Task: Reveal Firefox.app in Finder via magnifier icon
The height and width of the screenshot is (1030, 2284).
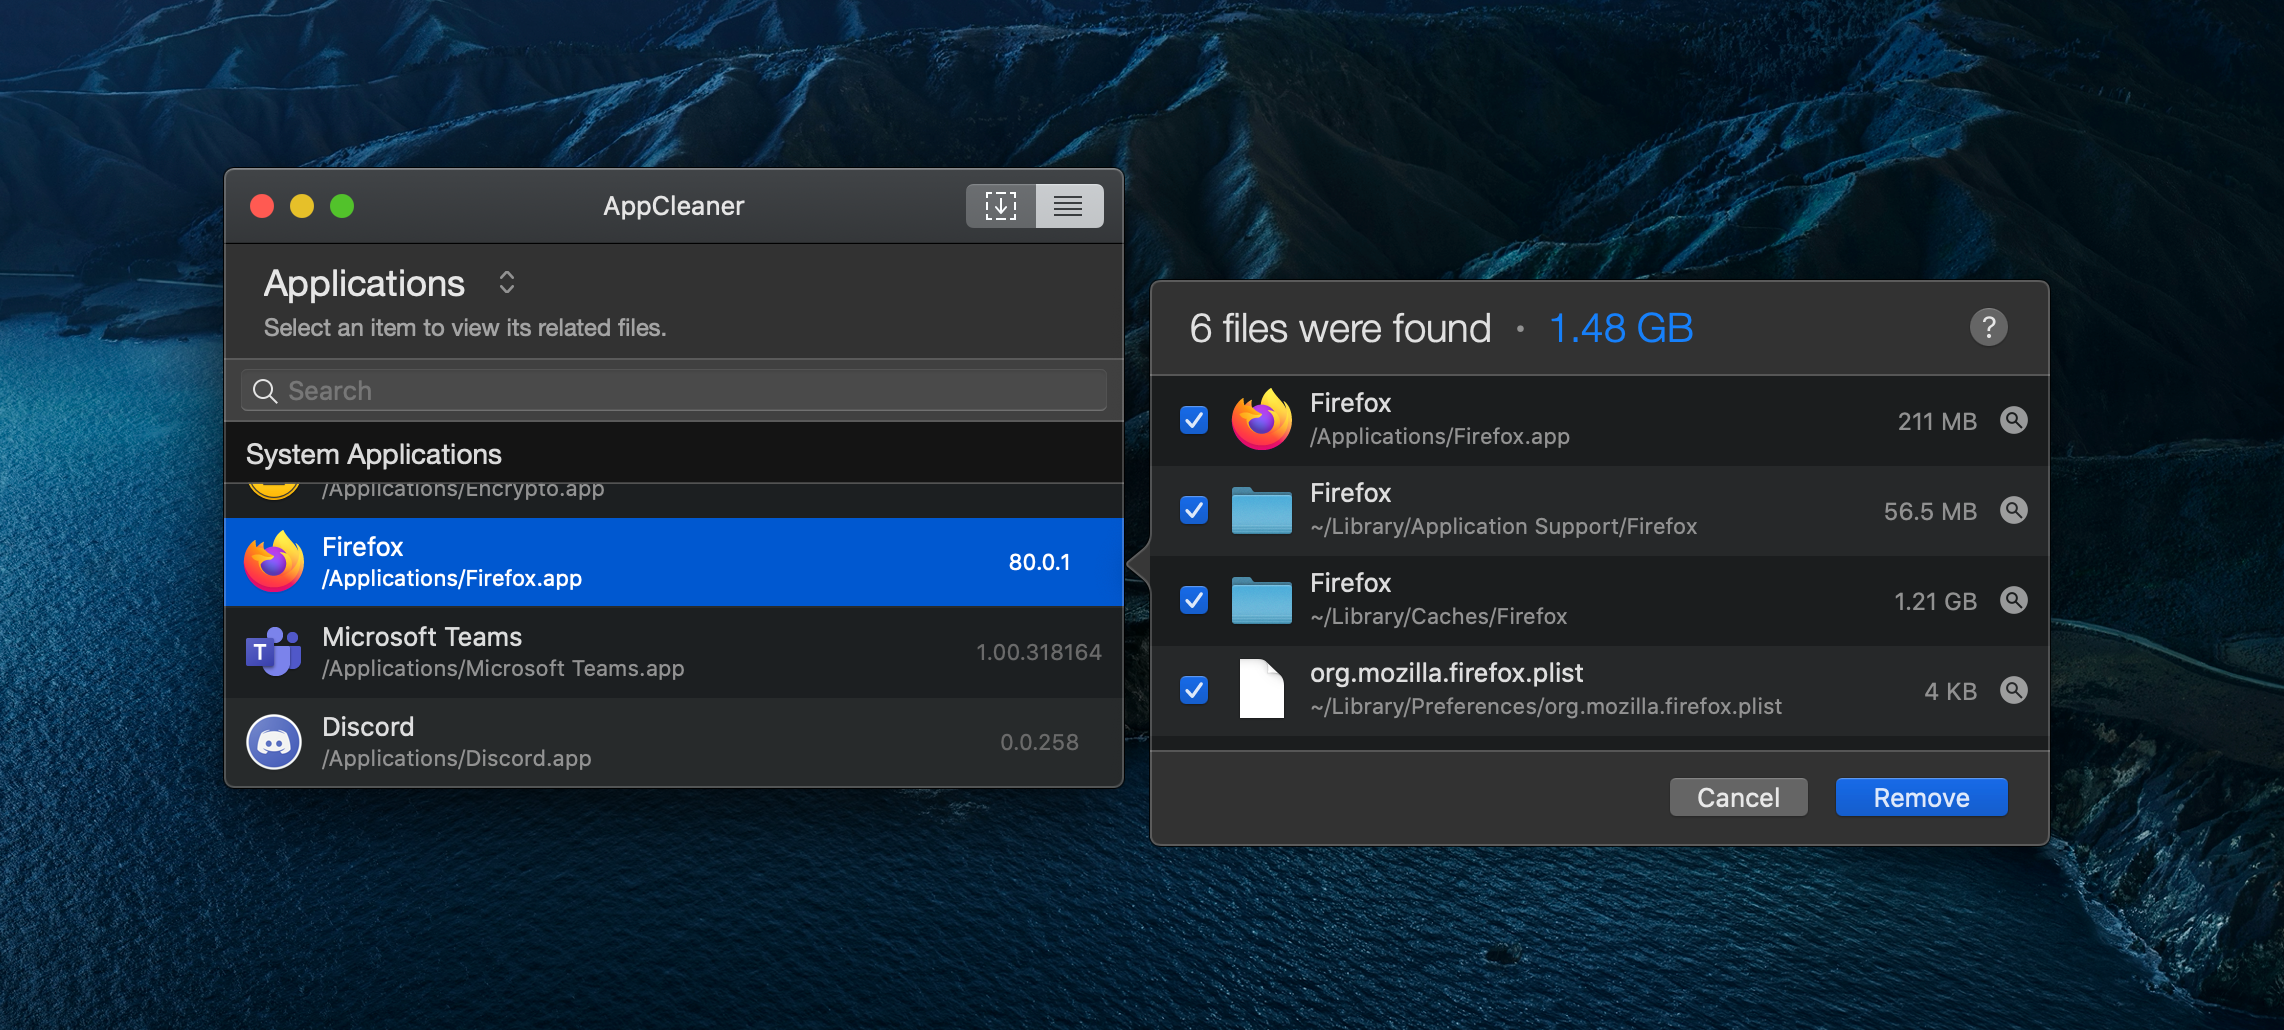Action: tap(2013, 420)
